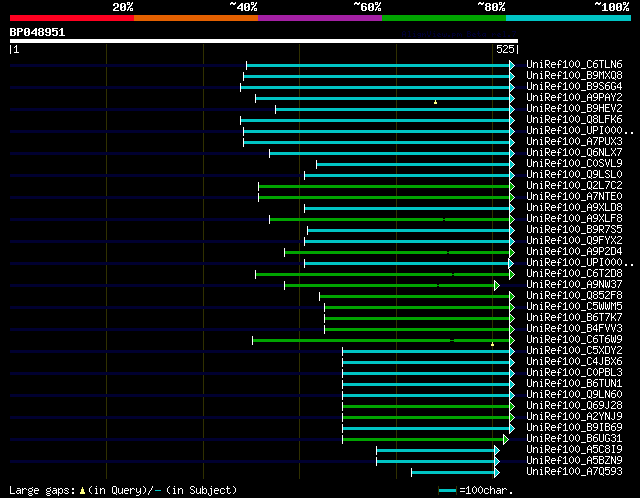Select the UniRef100_A9NW37 label

point(574,285)
